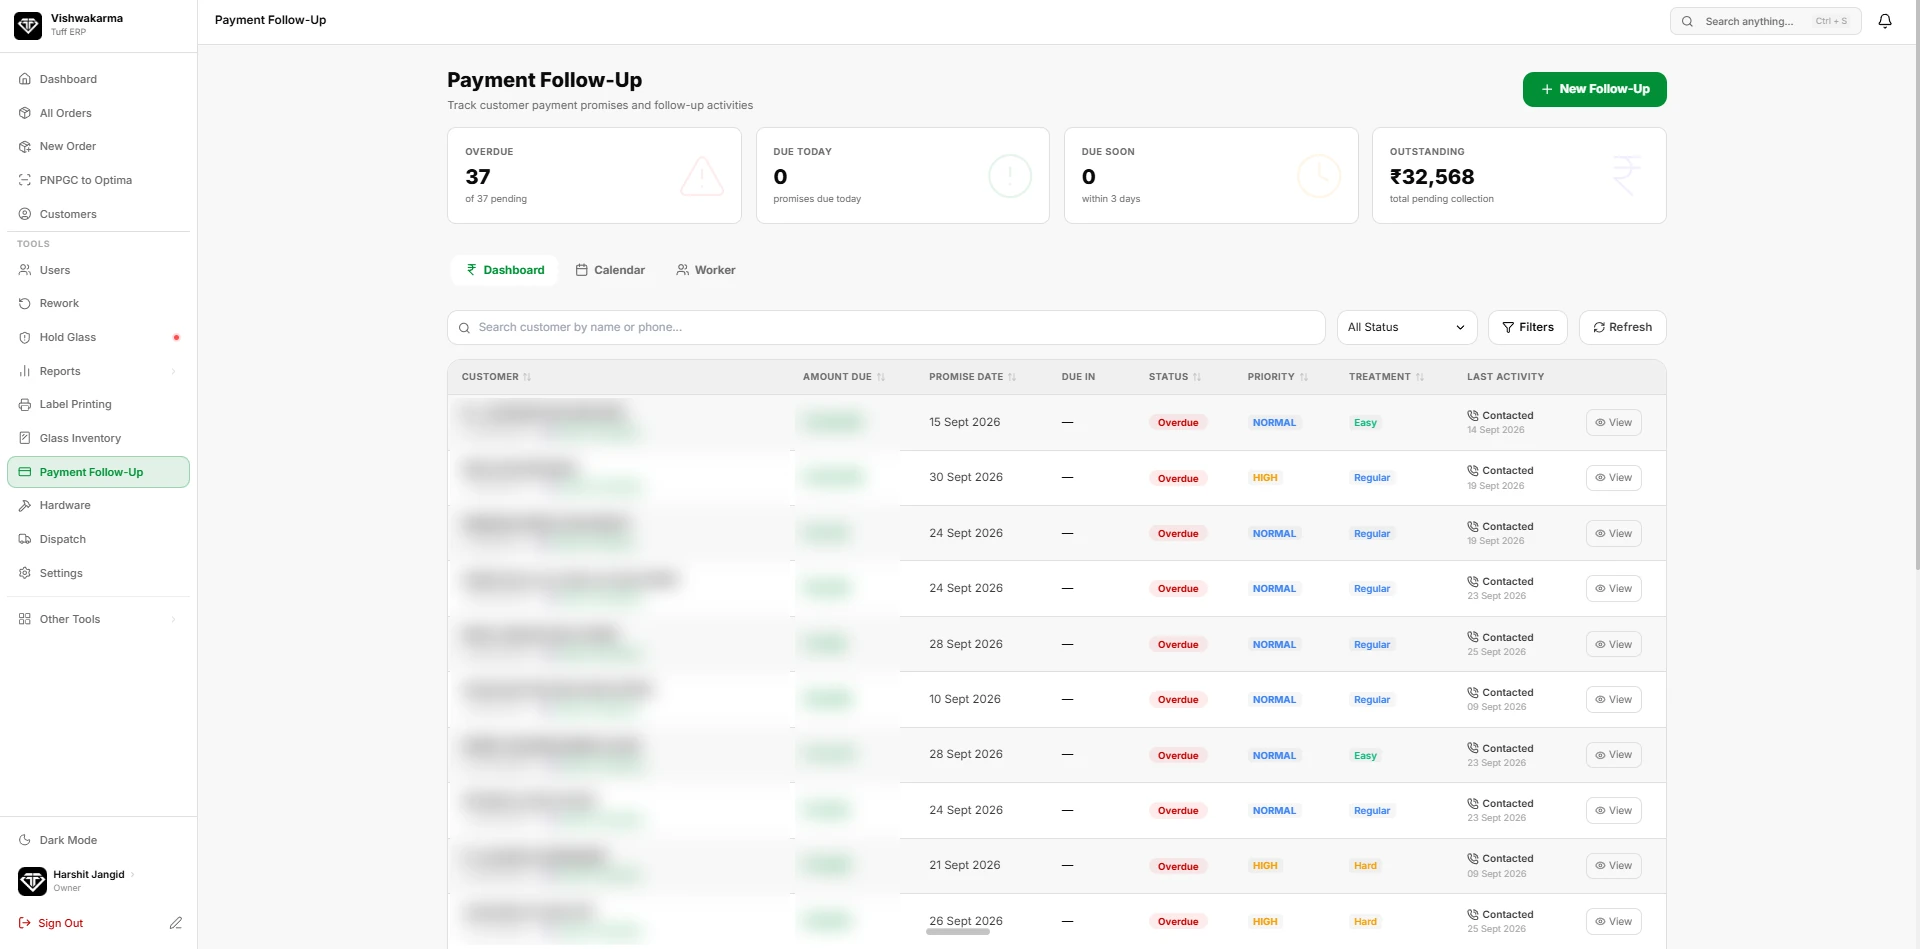Image resolution: width=1920 pixels, height=949 pixels.
Task: Click the Sign Out arrow icon
Action: (25, 923)
